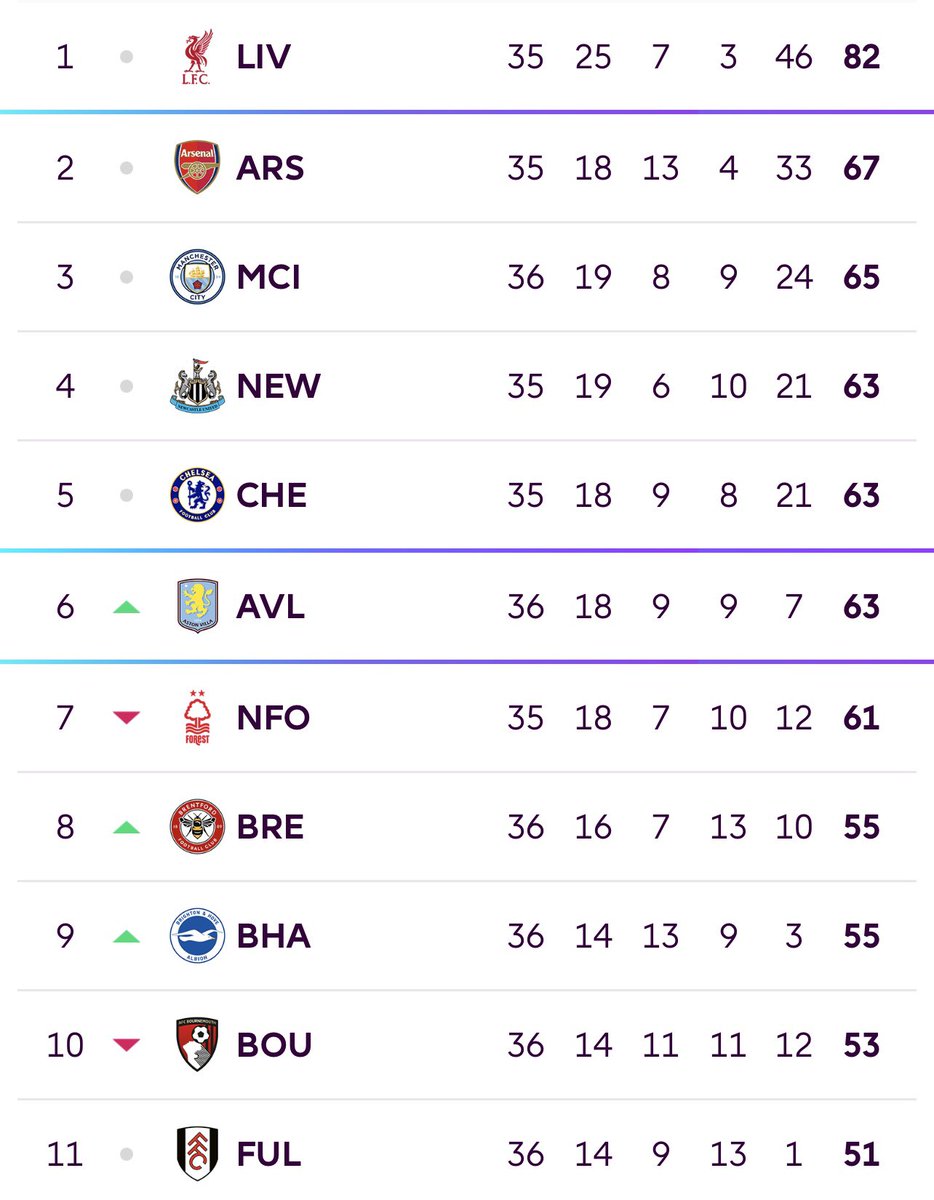934x1200 pixels.
Task: Click the red down arrow beside BOU
Action: click(x=126, y=1045)
